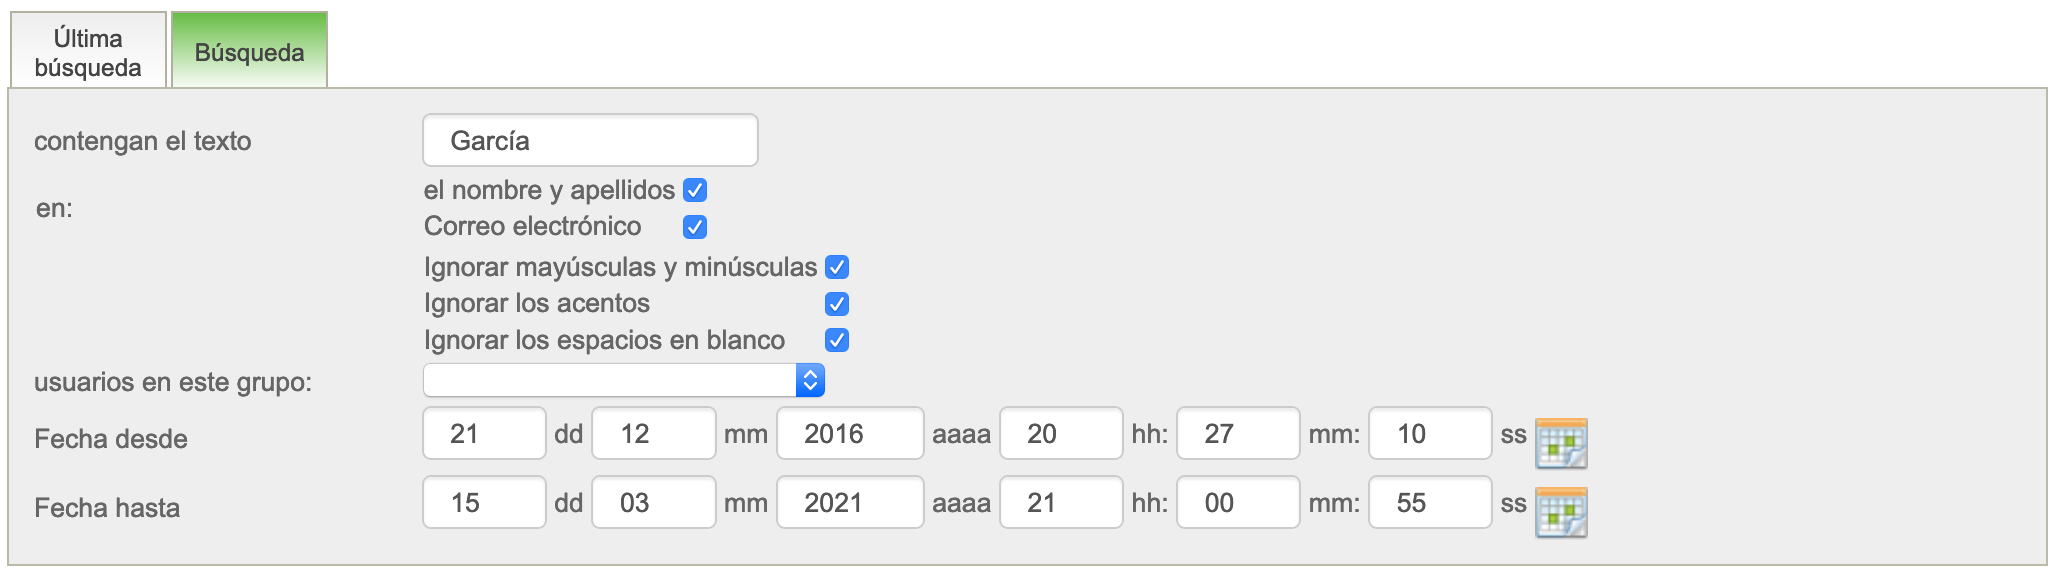Click the Fecha desde seconds field
2062x574 pixels.
[1429, 433]
